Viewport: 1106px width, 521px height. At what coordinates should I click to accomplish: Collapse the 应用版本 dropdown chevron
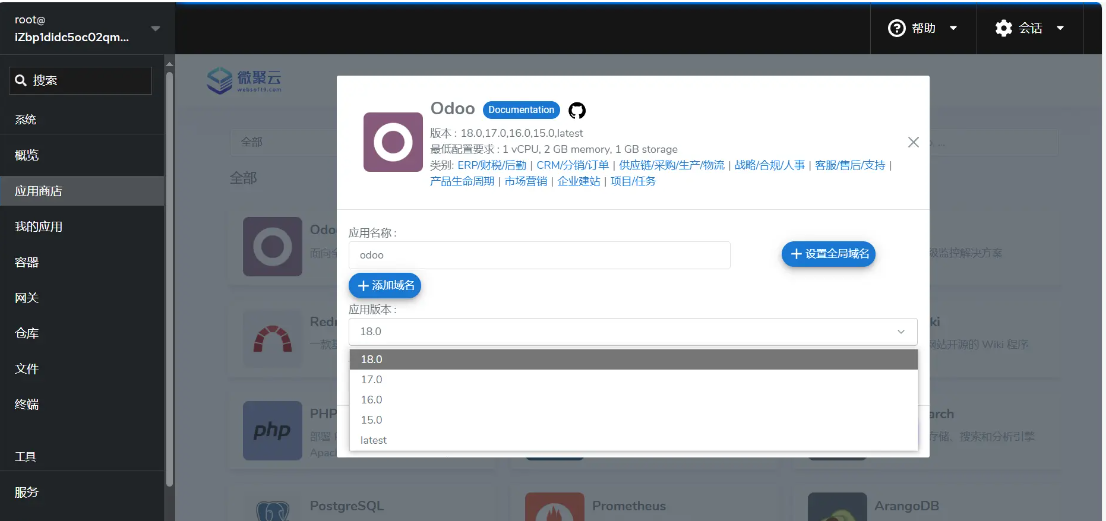point(901,331)
